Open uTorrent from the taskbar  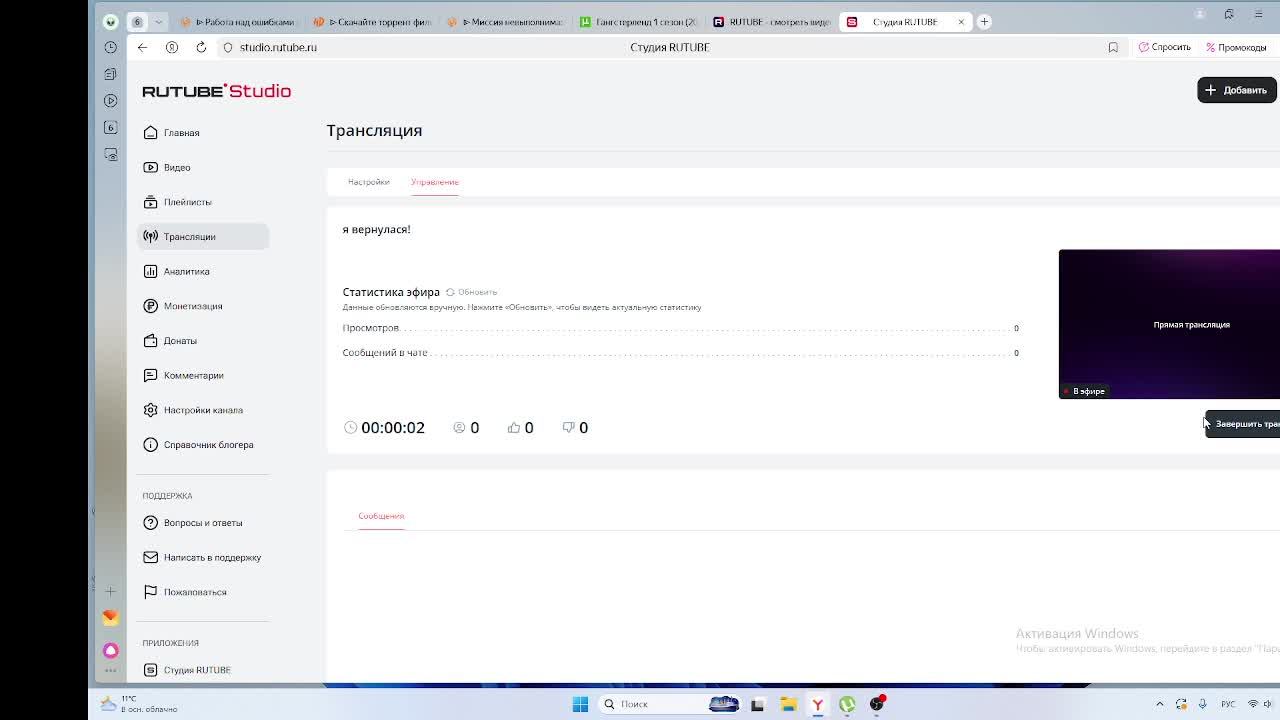pos(847,704)
